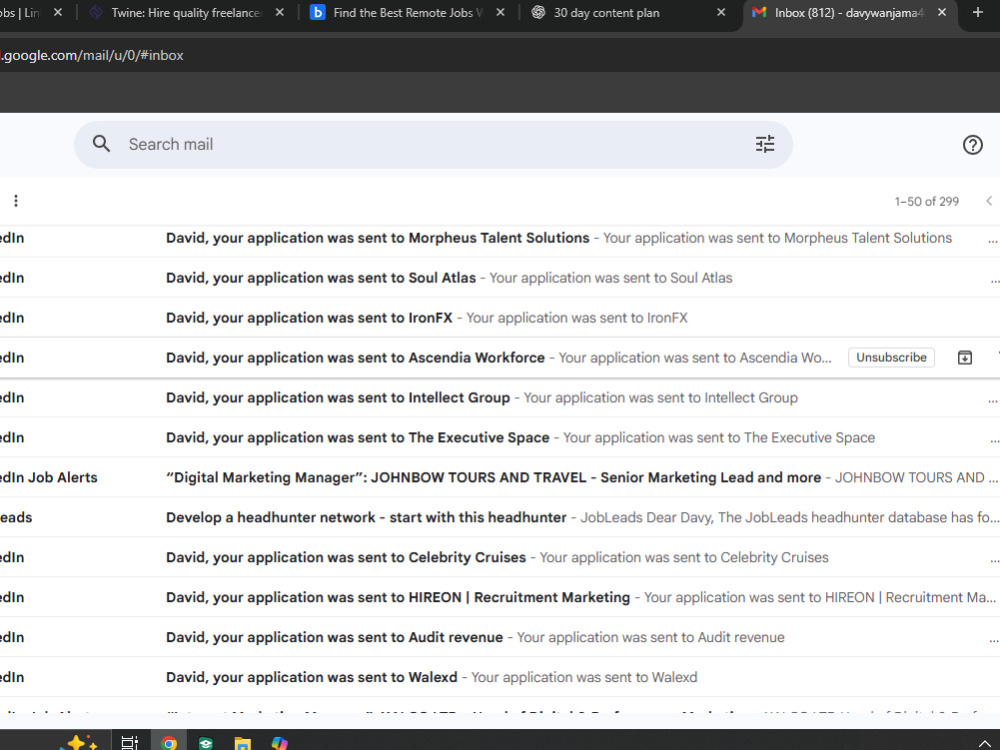
Task: Open the headhunter network JobLeads email
Action: pos(500,517)
